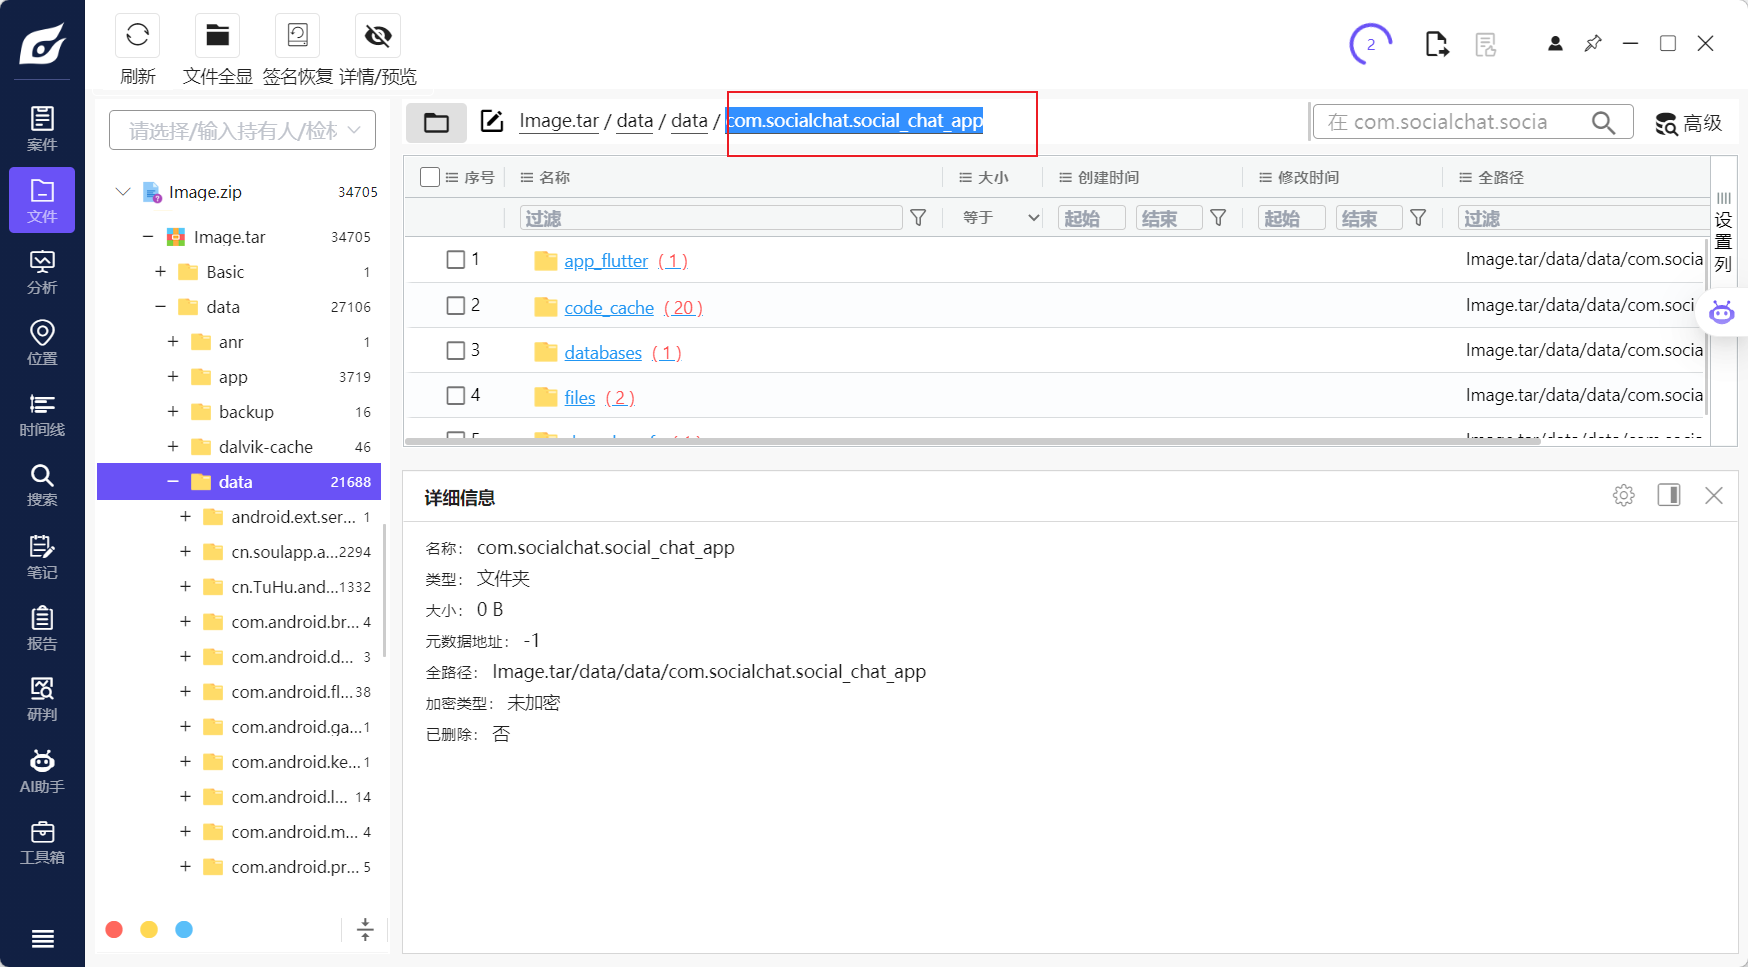Open the code_cache folder link

609,308
